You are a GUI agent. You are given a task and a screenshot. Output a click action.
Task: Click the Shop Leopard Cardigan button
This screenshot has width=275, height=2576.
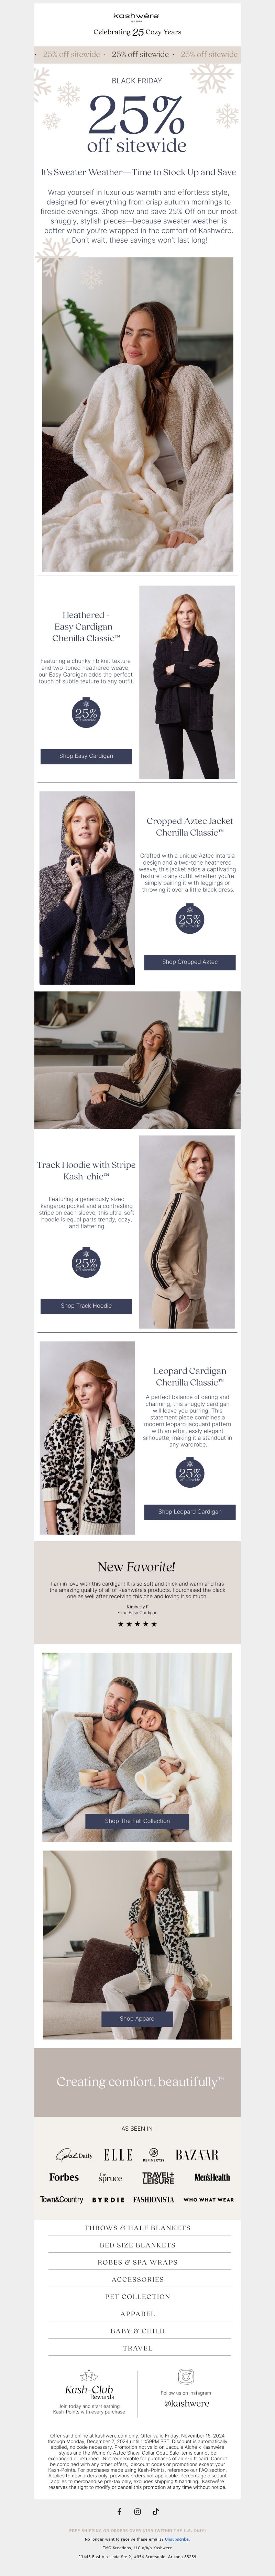[x=190, y=1512]
